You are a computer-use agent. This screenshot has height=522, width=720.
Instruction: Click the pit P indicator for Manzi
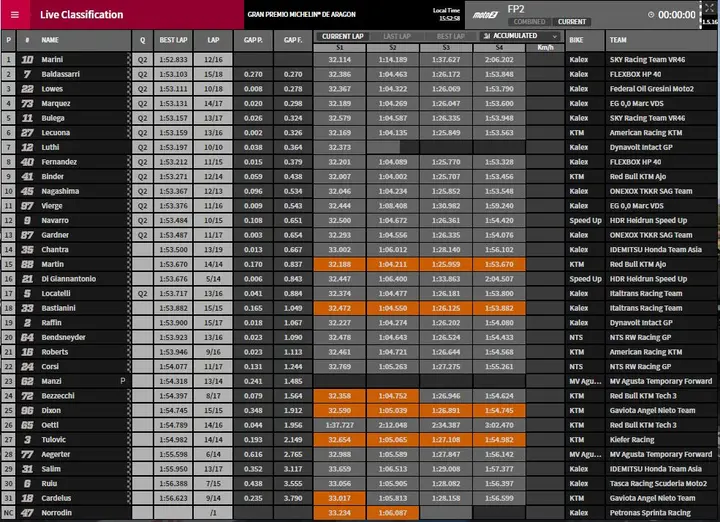(x=123, y=381)
